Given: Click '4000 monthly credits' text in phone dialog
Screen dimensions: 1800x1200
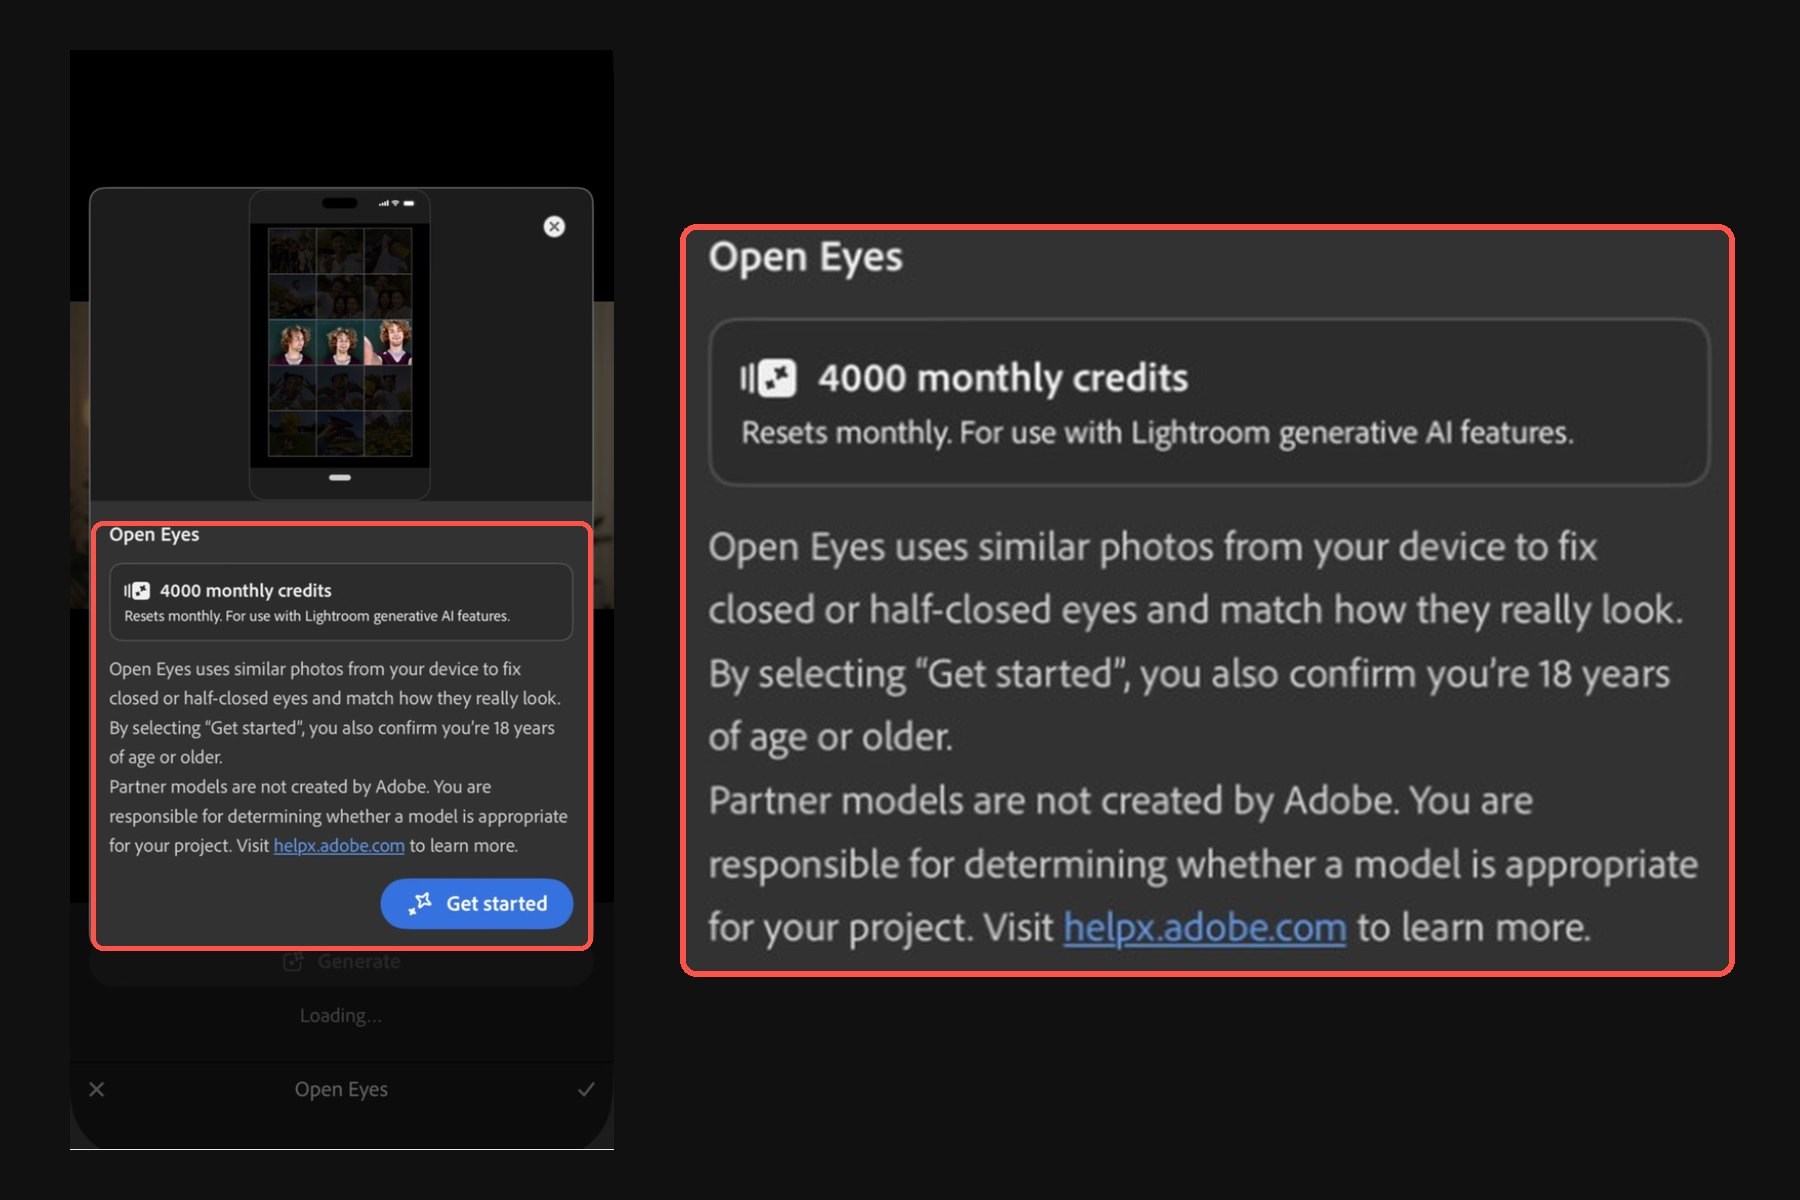Looking at the screenshot, I should tap(246, 591).
